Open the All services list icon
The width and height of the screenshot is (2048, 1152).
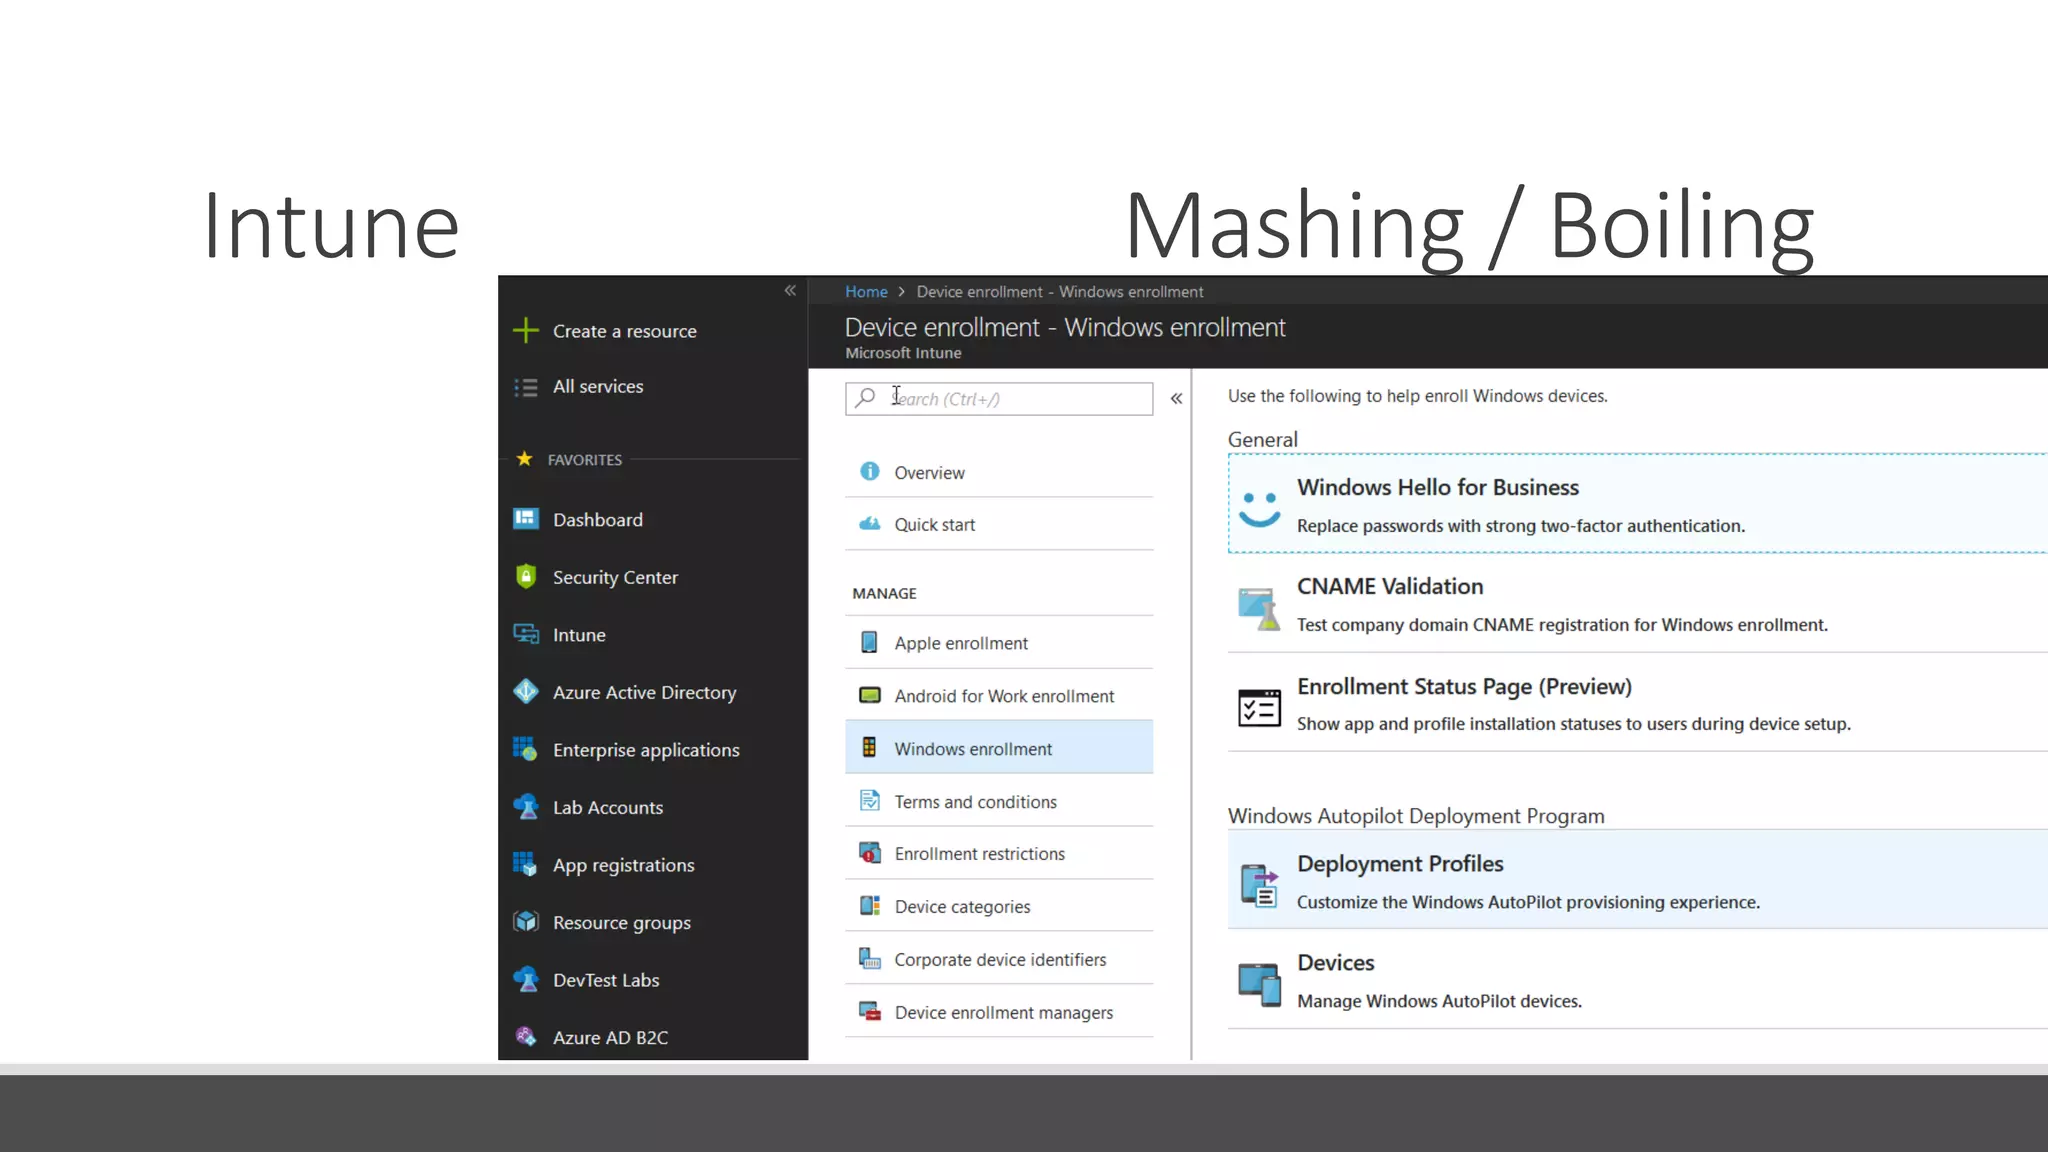pyautogui.click(x=526, y=387)
